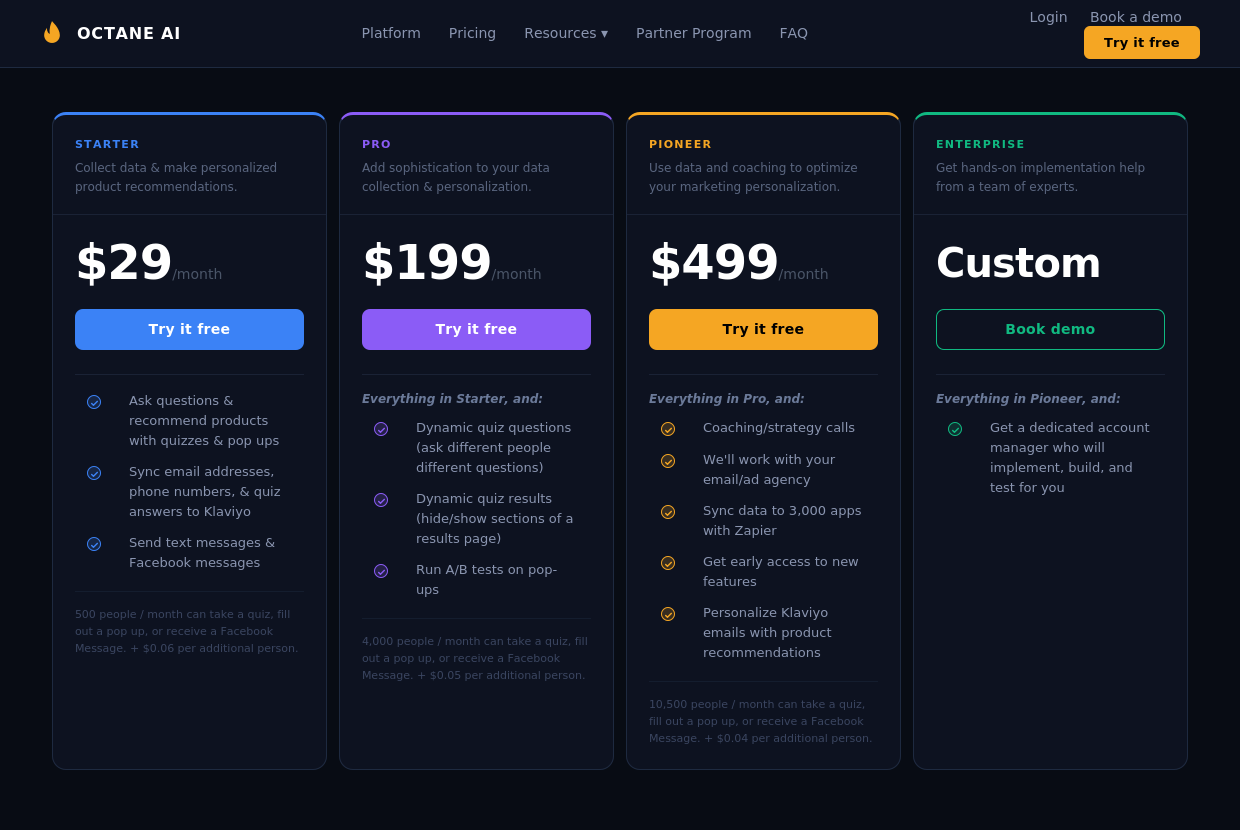Click checkmark icon beside 'Personalize Klaviyo emails'
This screenshot has width=1240, height=830.
tap(668, 614)
